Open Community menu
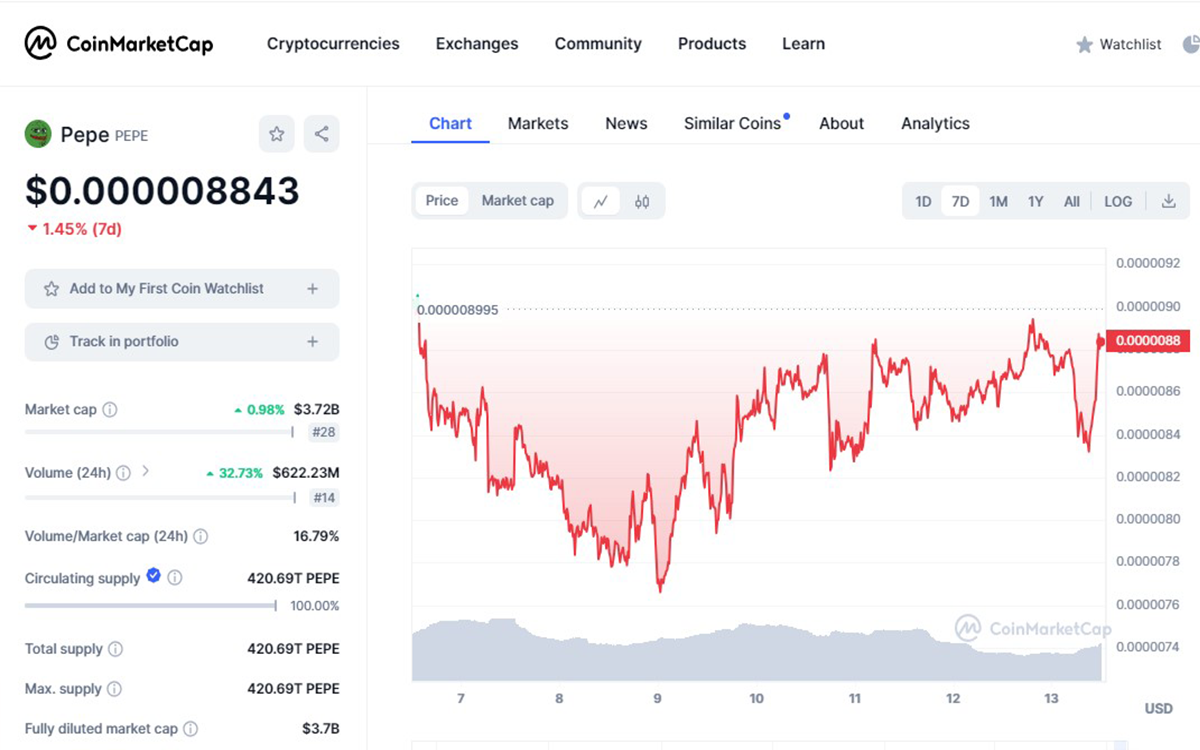This screenshot has height=750, width=1200. 598,44
